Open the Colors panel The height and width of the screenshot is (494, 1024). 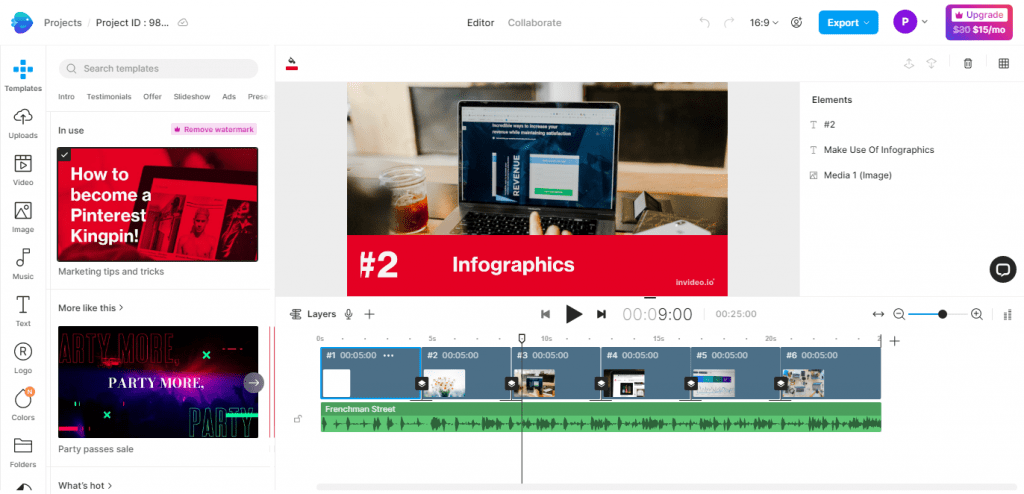(23, 405)
